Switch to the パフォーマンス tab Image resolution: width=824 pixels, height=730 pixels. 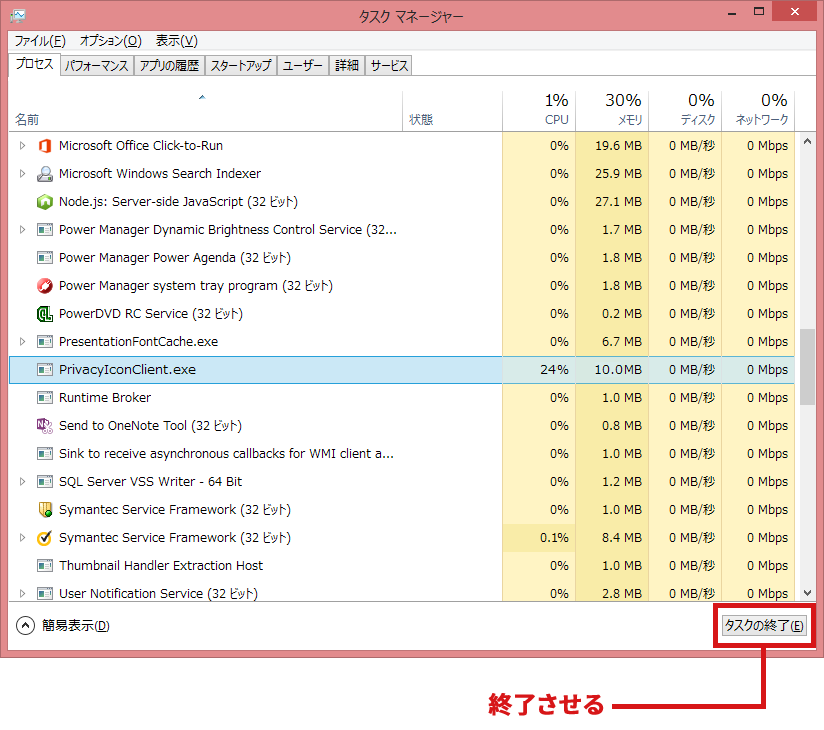(x=96, y=66)
